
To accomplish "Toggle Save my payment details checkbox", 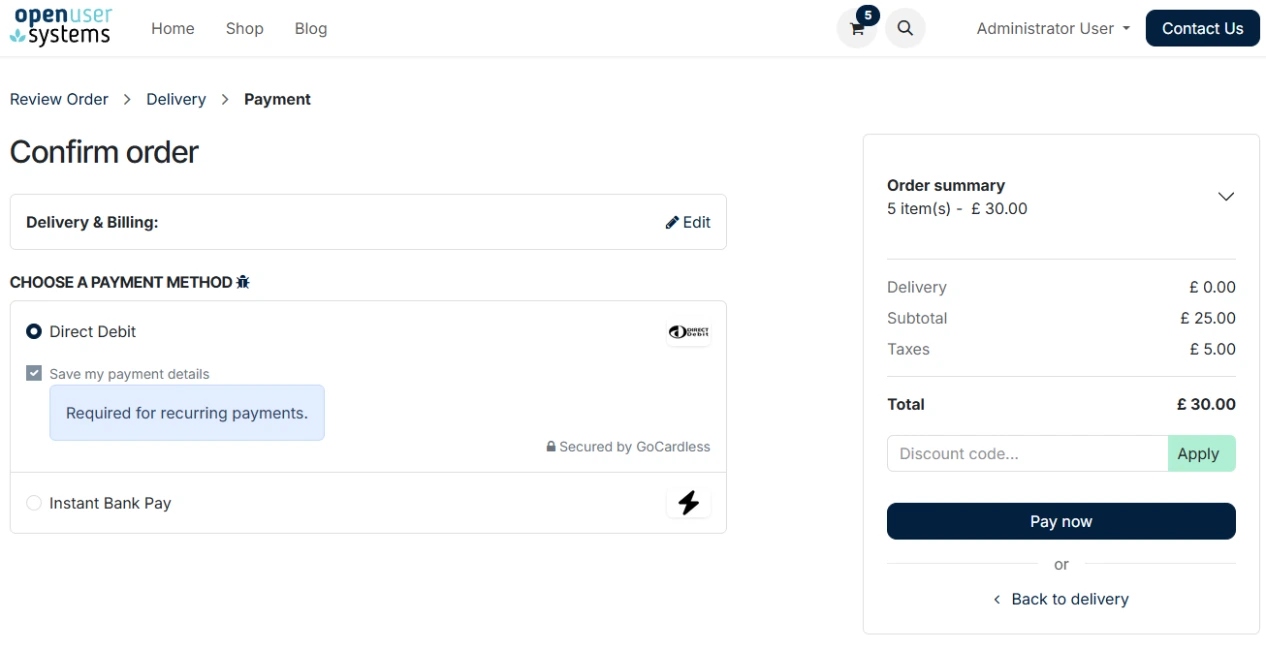I will [34, 374].
